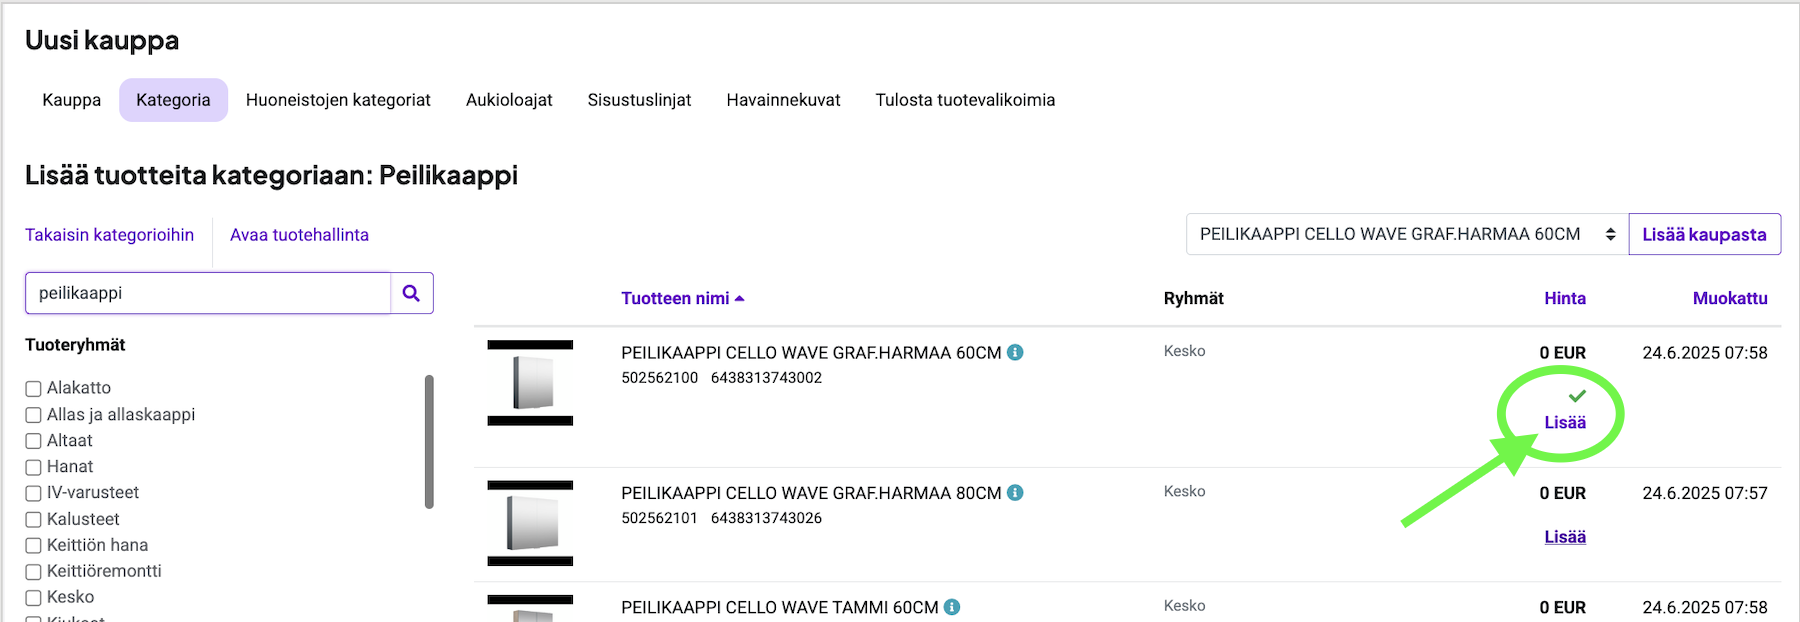Switch to the Aukioloajat tab
This screenshot has height=622, width=1800.
(x=509, y=100)
